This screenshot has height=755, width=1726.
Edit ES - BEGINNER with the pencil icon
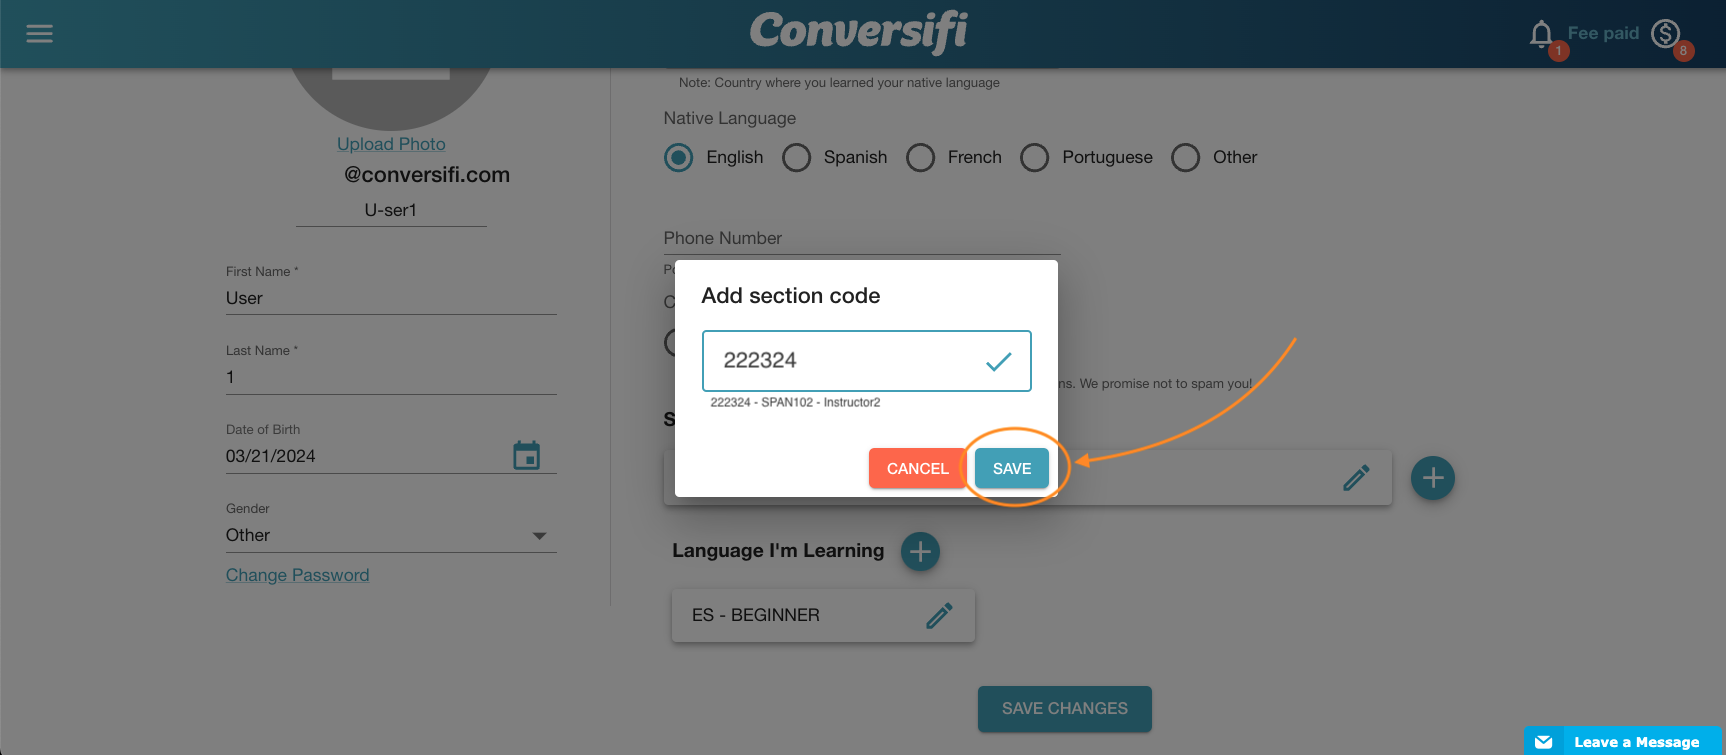pyautogui.click(x=938, y=615)
